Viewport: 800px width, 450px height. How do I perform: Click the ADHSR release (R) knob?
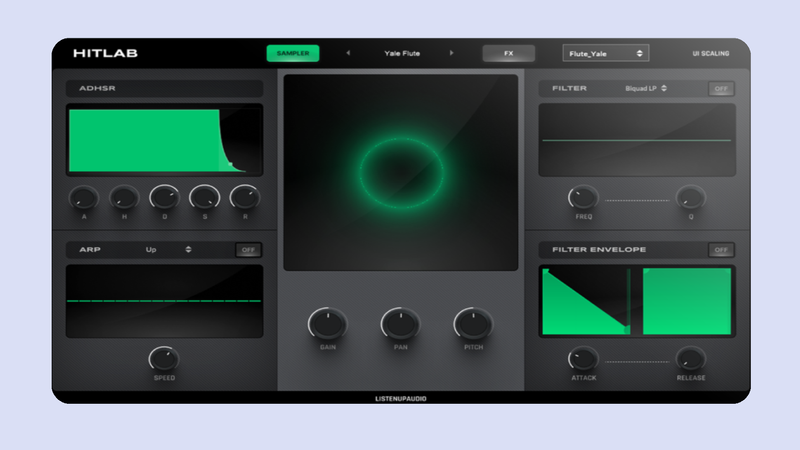pos(244,198)
